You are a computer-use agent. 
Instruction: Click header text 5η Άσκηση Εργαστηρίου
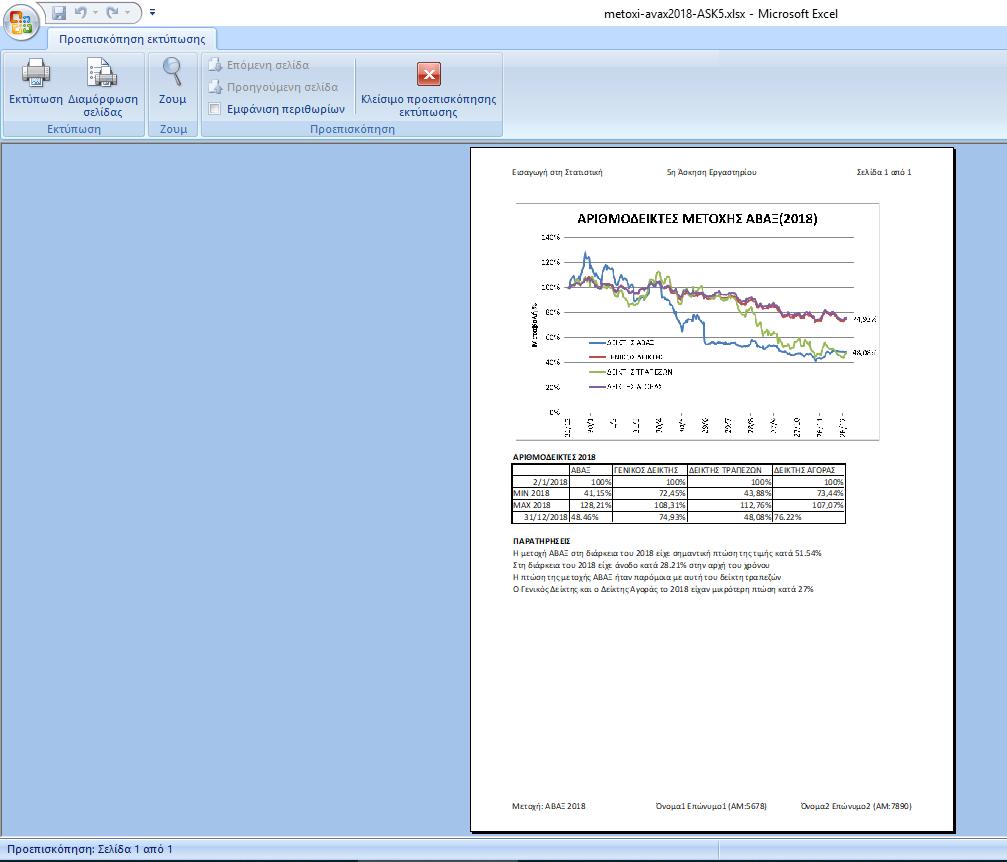coord(712,172)
